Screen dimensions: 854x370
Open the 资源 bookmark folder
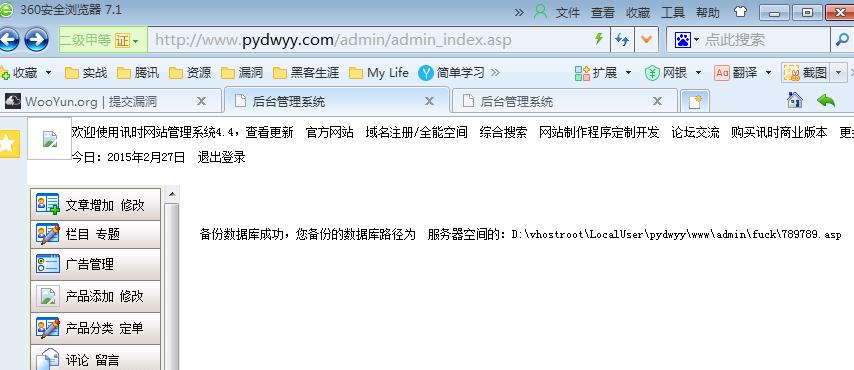[190, 72]
